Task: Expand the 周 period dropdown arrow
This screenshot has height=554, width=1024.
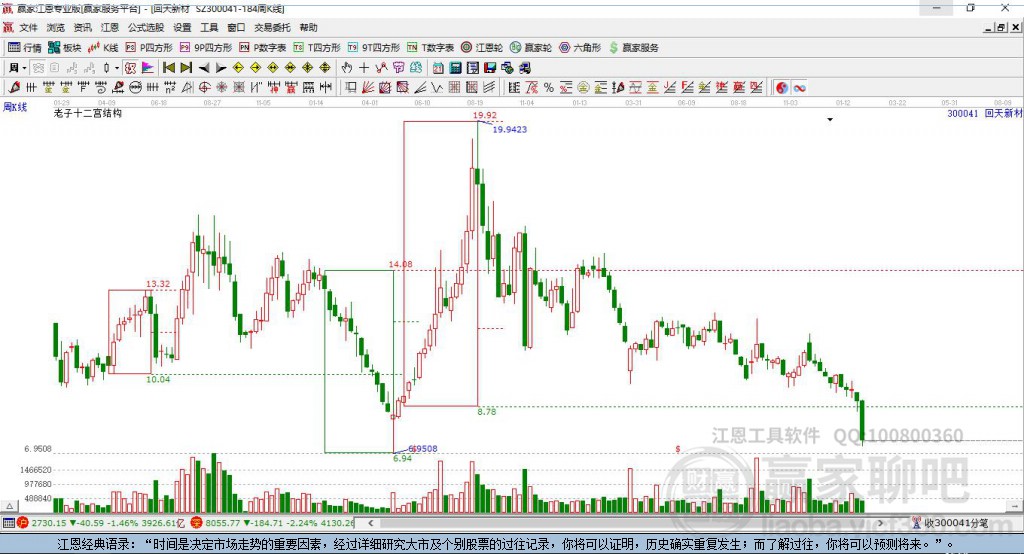Action: [x=24, y=68]
